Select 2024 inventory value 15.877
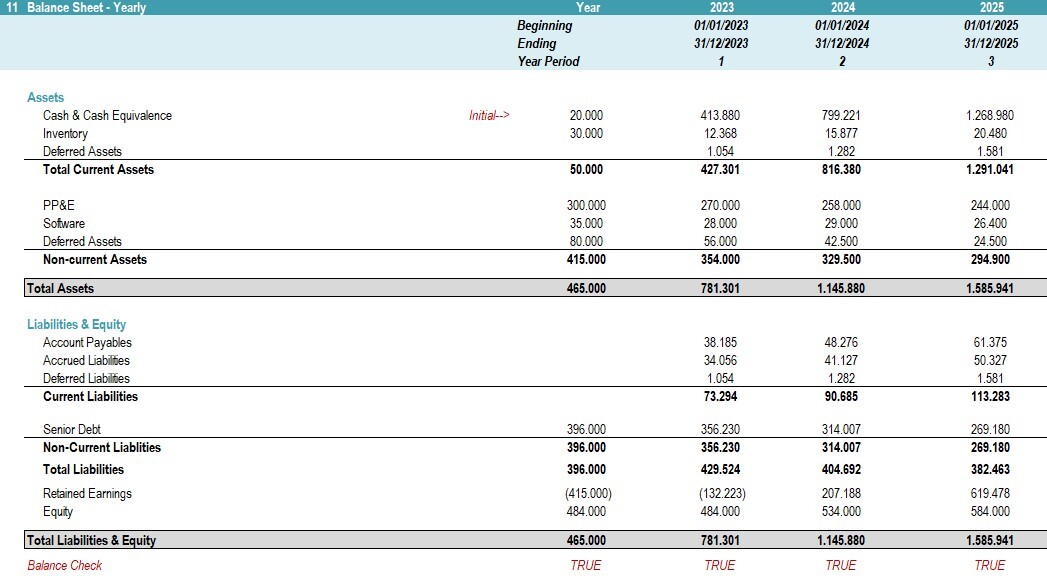The width and height of the screenshot is (1047, 580). [841, 133]
